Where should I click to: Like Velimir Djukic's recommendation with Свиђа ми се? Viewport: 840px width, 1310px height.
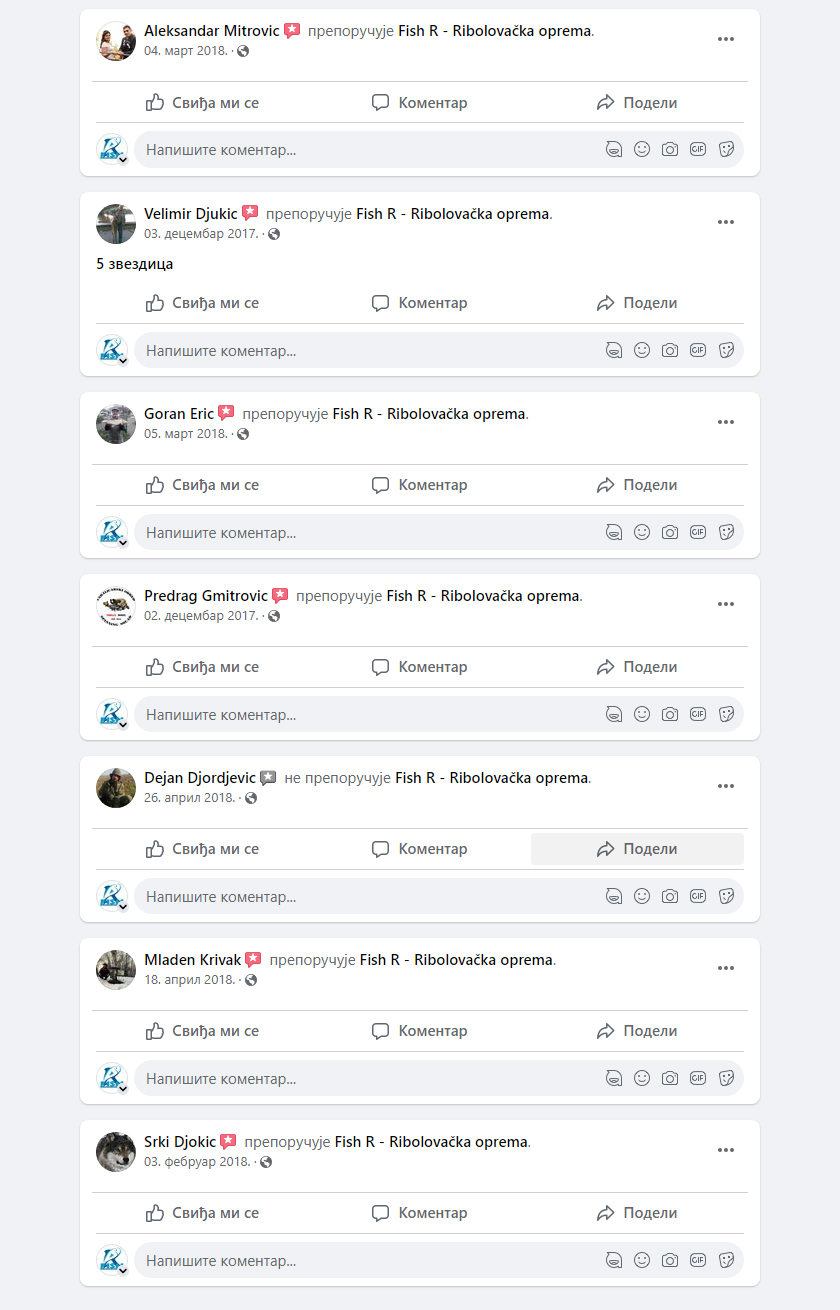202,303
